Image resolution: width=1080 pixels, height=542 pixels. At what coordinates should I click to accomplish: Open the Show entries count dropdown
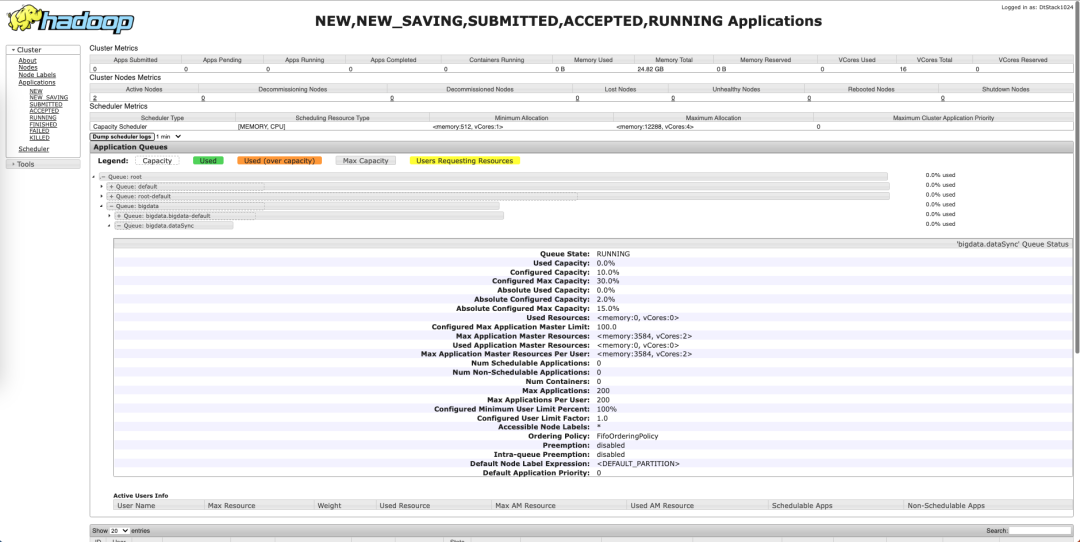tap(119, 531)
